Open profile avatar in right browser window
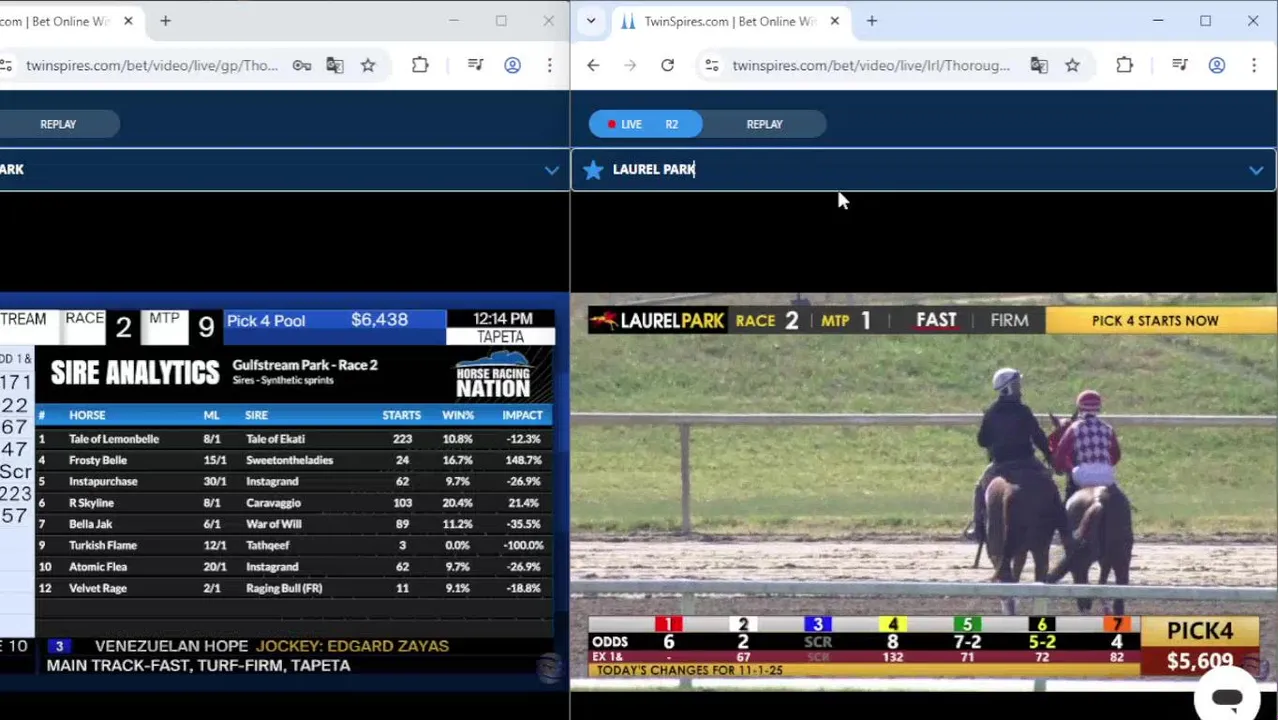 (1217, 65)
